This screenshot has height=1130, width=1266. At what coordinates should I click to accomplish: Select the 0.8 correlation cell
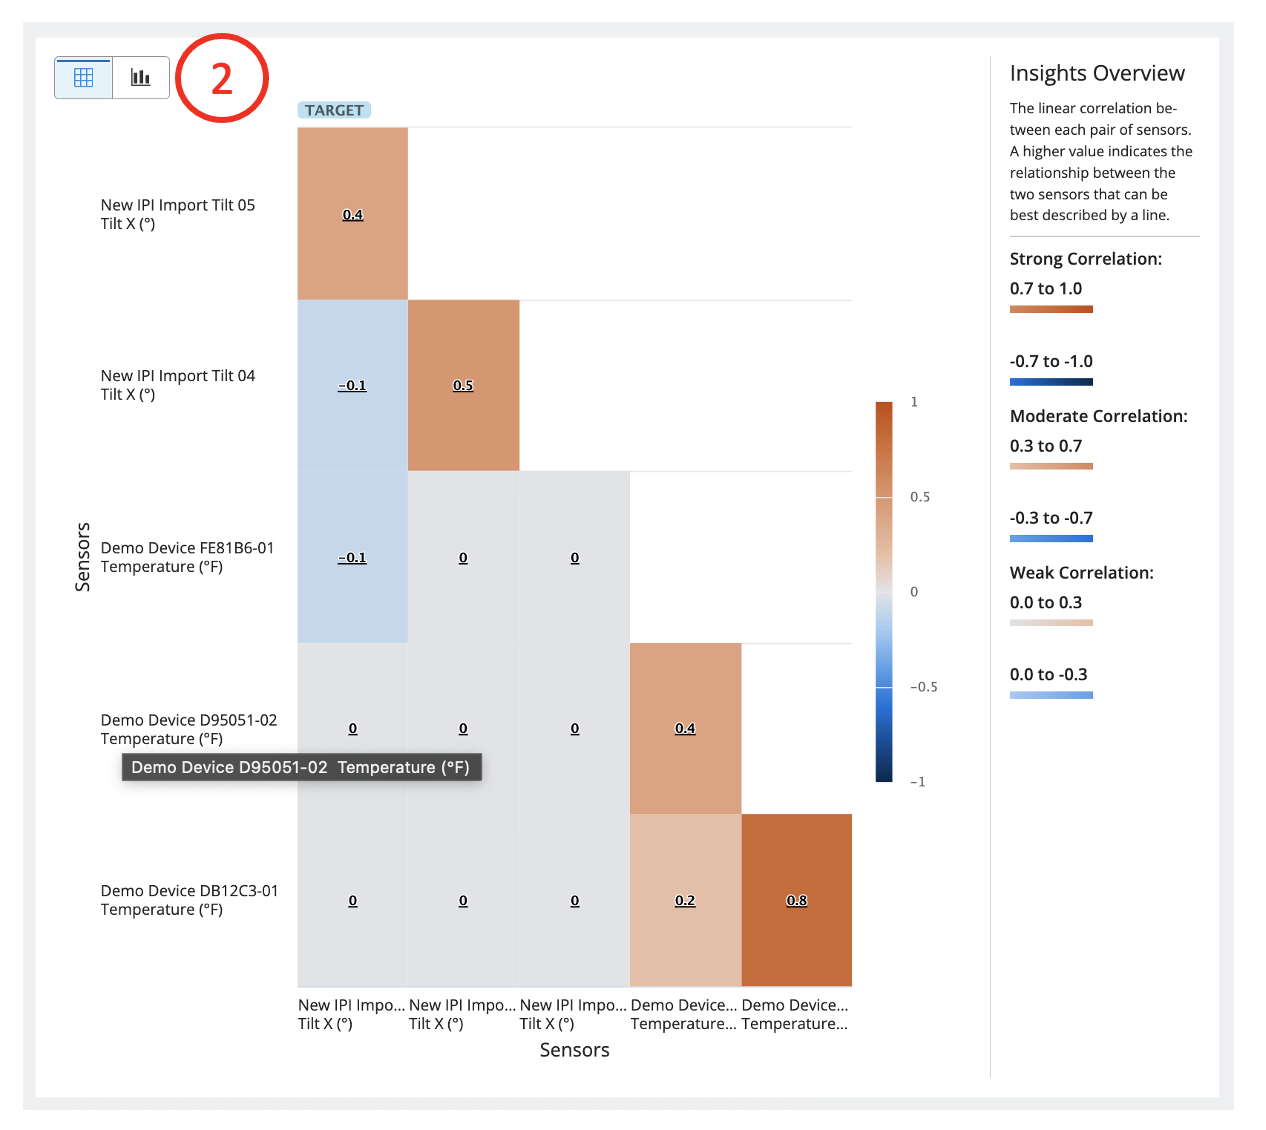[x=797, y=900]
